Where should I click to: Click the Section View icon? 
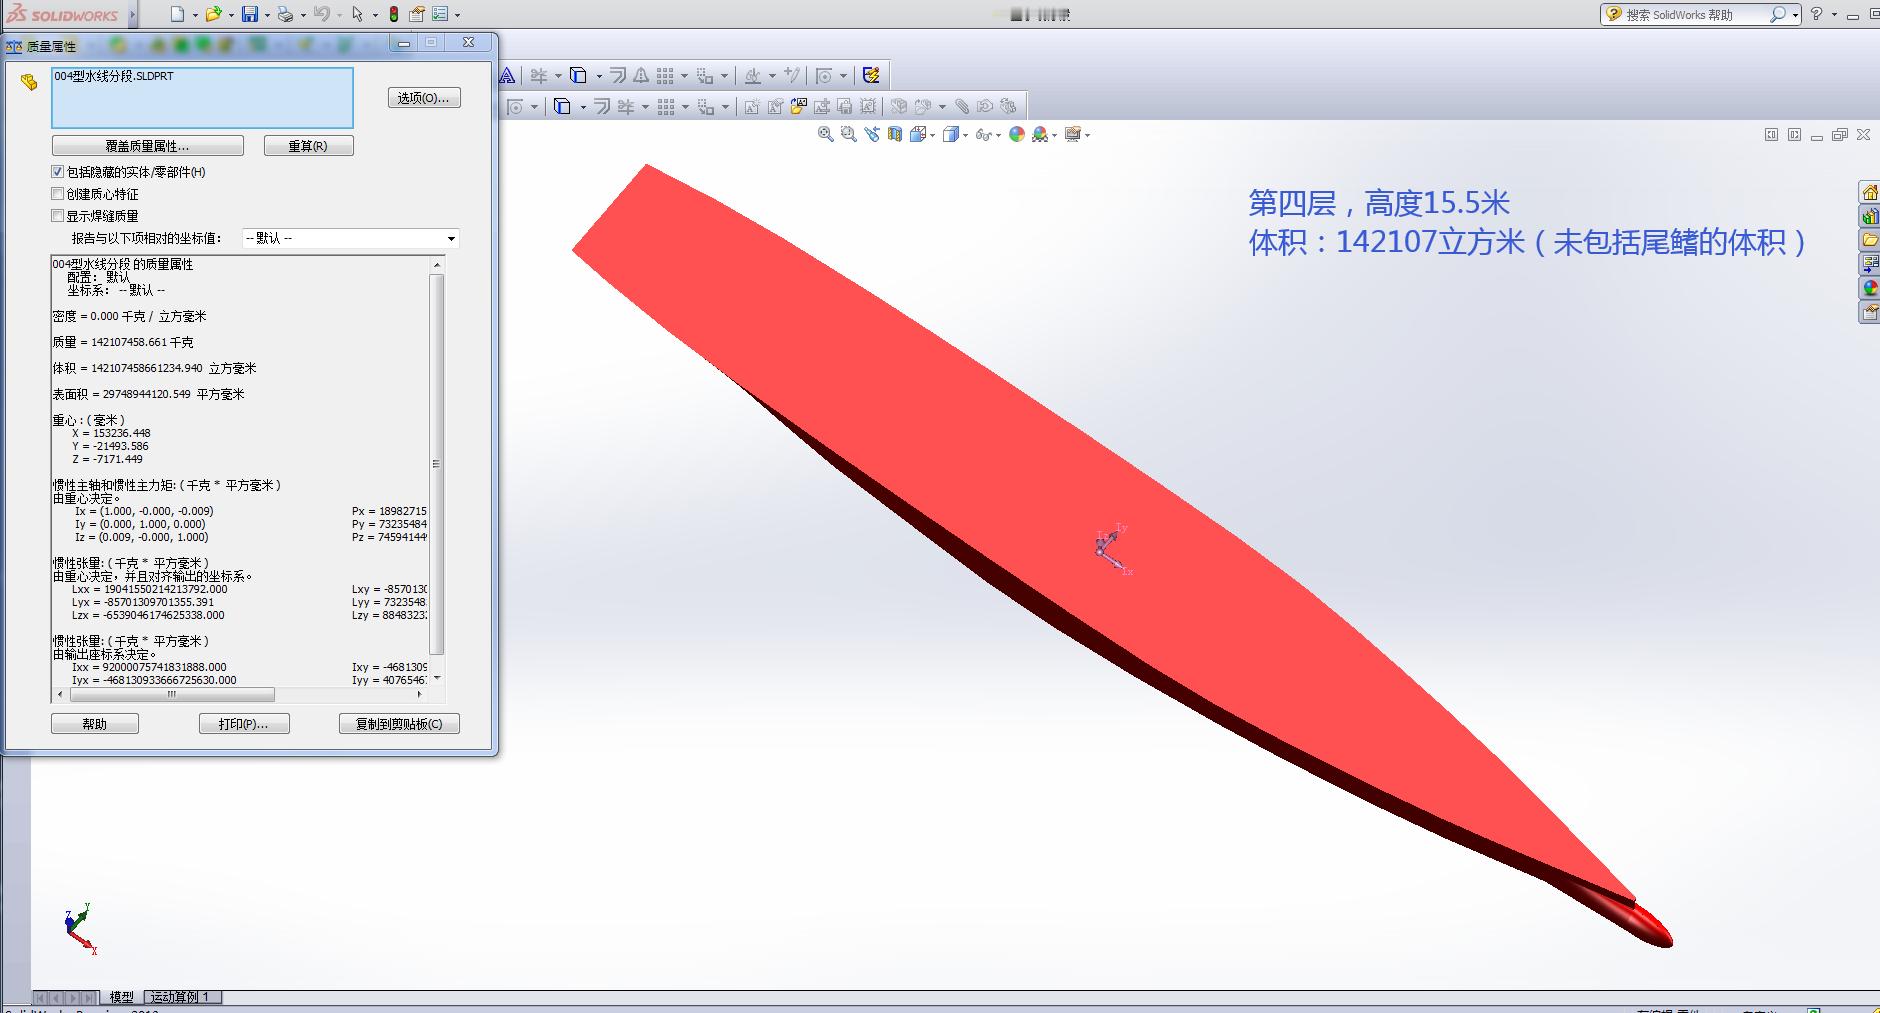pyautogui.click(x=895, y=134)
